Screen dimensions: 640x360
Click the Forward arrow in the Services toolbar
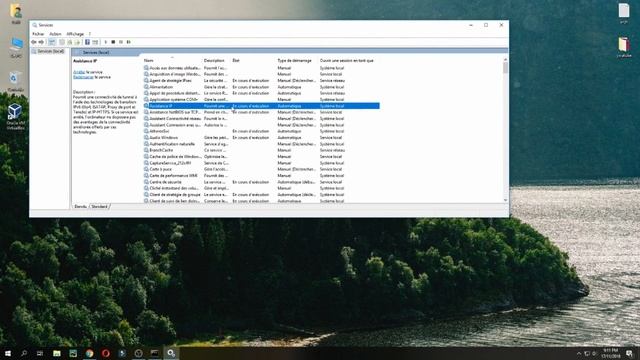[41, 42]
